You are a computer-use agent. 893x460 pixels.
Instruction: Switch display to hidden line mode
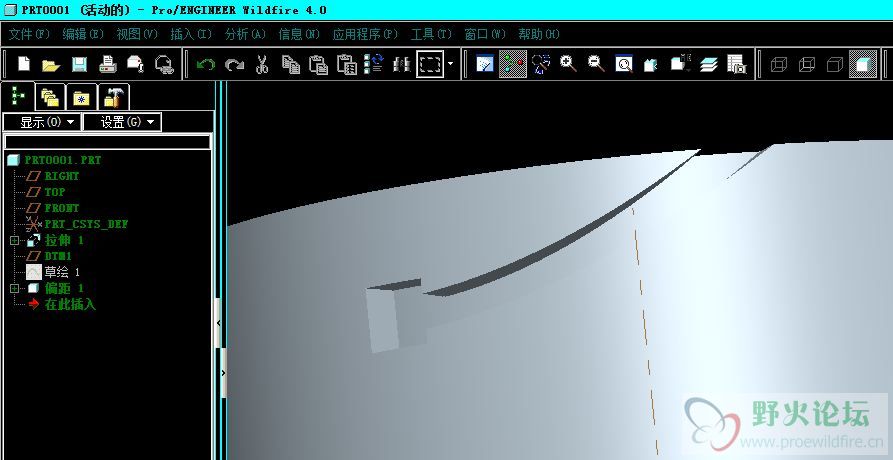(806, 64)
